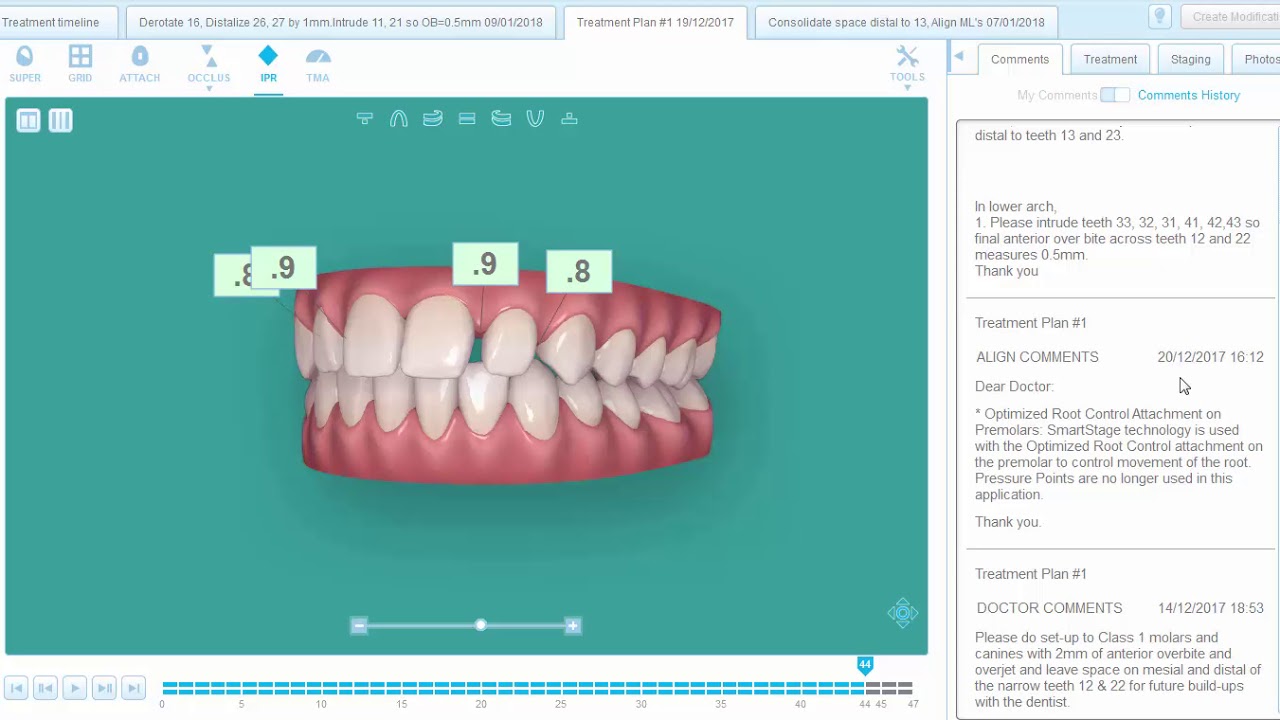Click the left .9 IPR label
Screen dimensions: 1280x720
click(284, 268)
